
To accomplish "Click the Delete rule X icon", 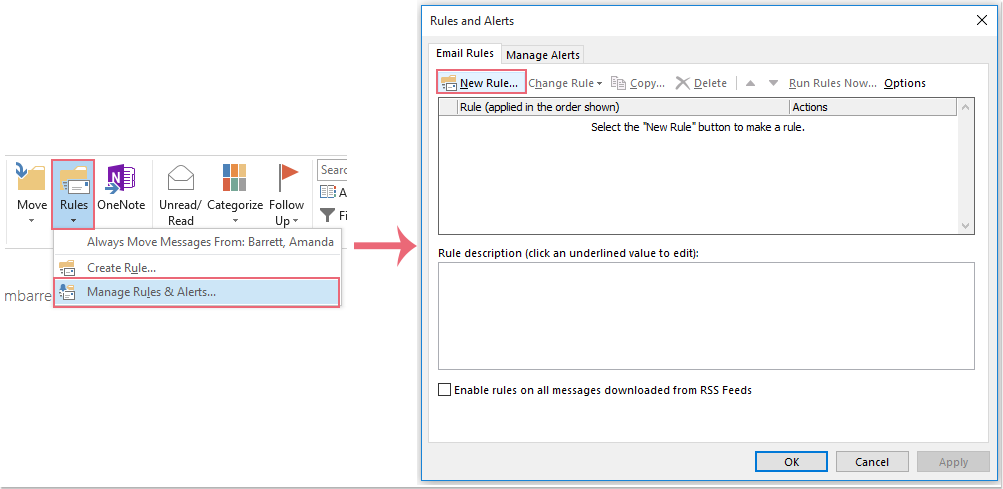I will click(x=683, y=83).
